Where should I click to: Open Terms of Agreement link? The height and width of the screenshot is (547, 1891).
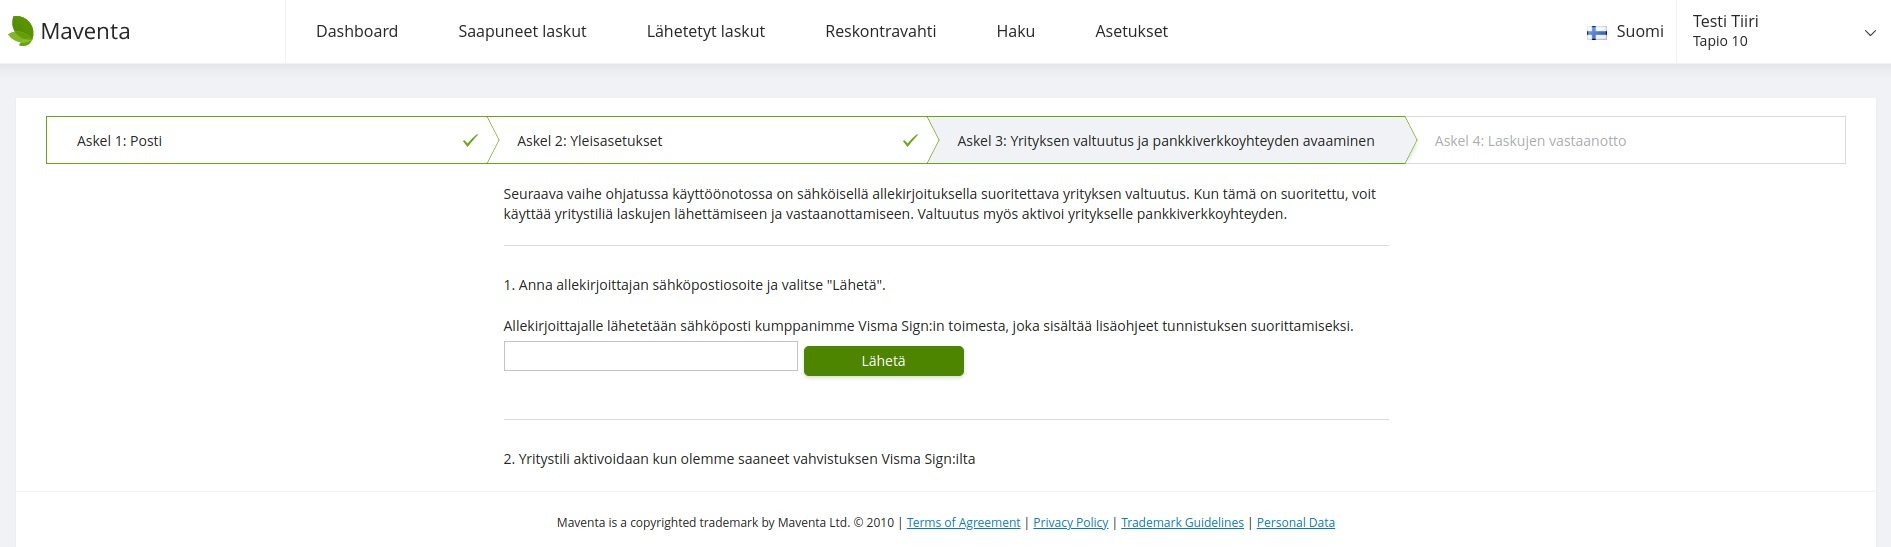[963, 523]
